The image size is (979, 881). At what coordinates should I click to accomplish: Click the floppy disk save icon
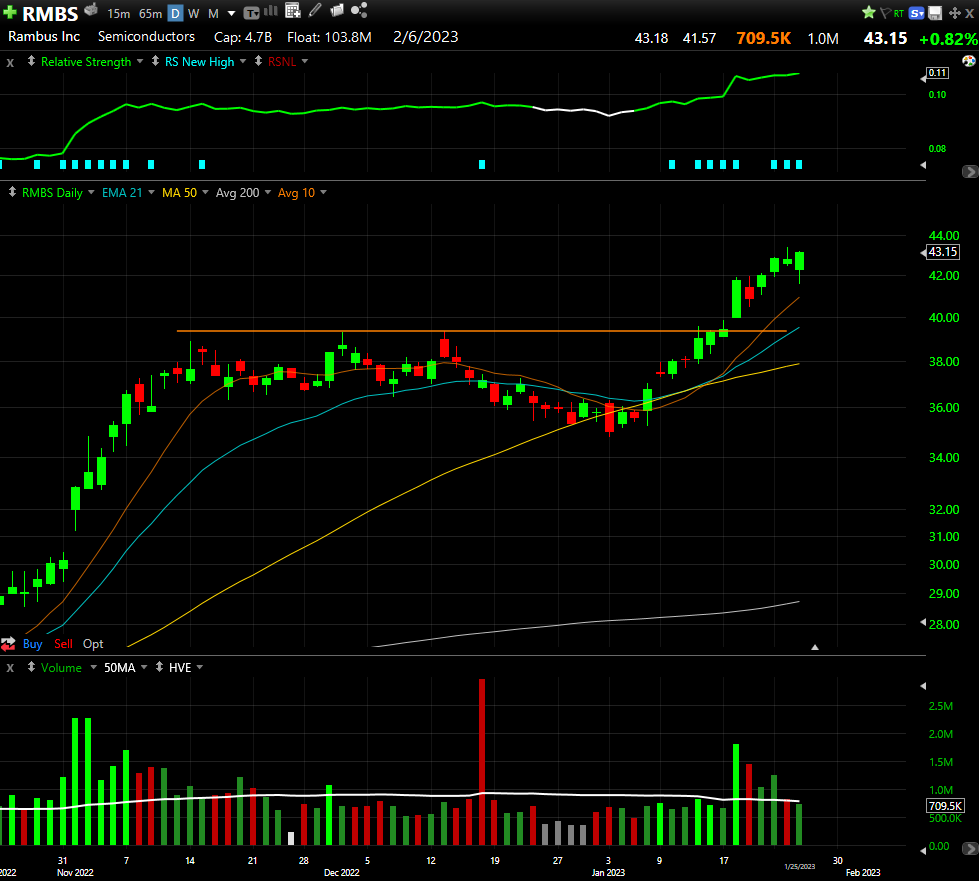[x=935, y=13]
